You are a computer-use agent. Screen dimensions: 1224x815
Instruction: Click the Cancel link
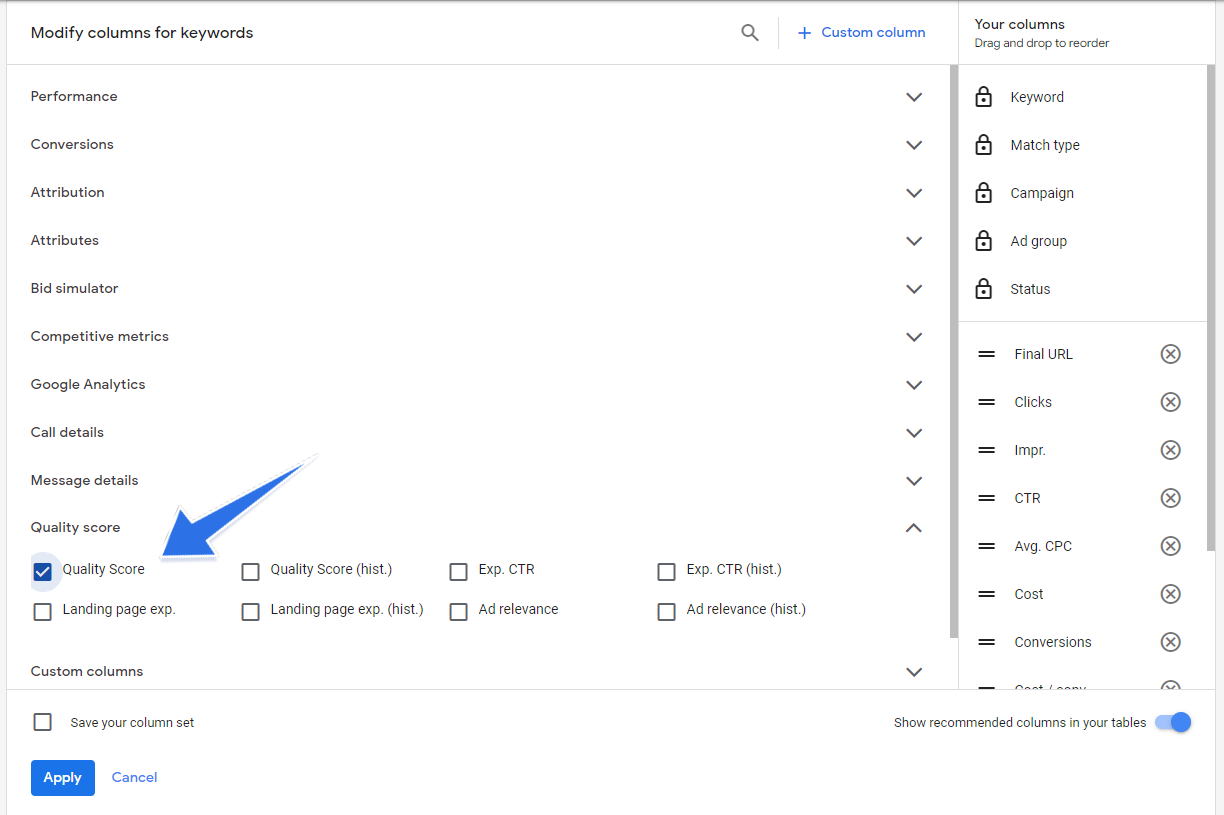[x=134, y=778]
